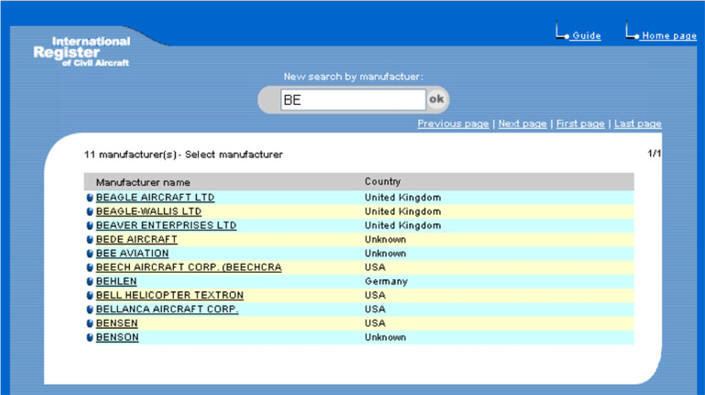Open BELLANCA AIRCRAFT CORP. link

(167, 309)
